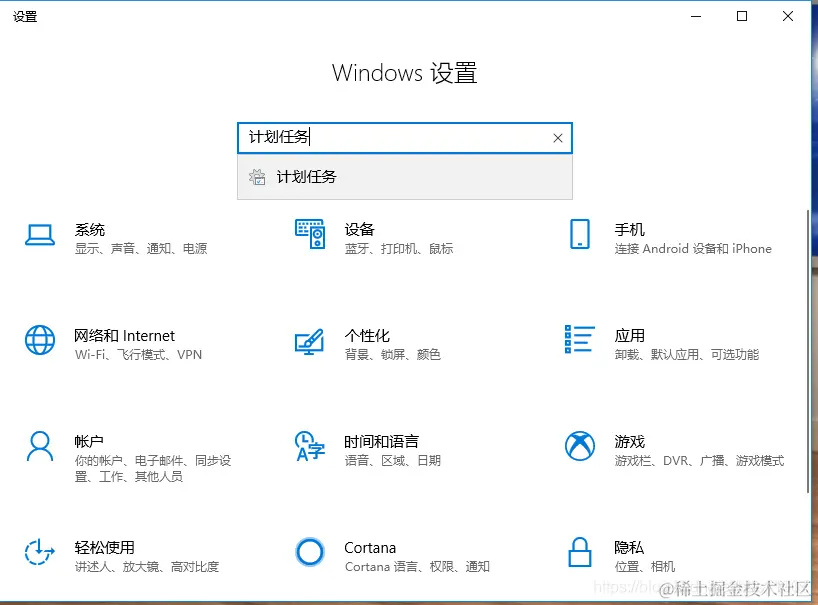Click the text 显示、声音、通知、电源

(141, 249)
